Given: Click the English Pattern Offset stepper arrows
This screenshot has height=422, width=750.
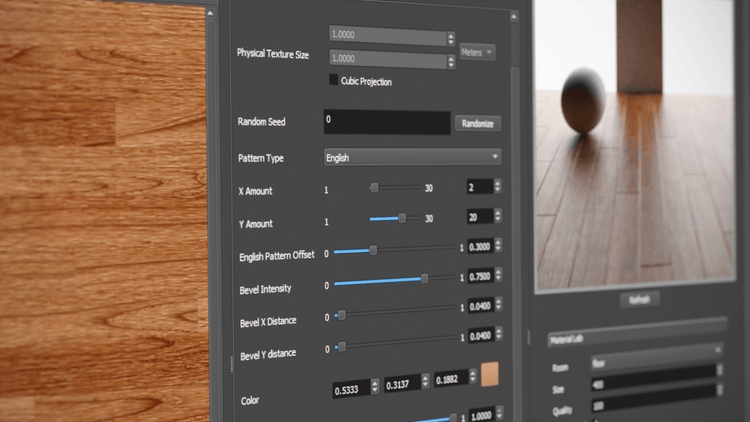Looking at the screenshot, I should click(498, 245).
